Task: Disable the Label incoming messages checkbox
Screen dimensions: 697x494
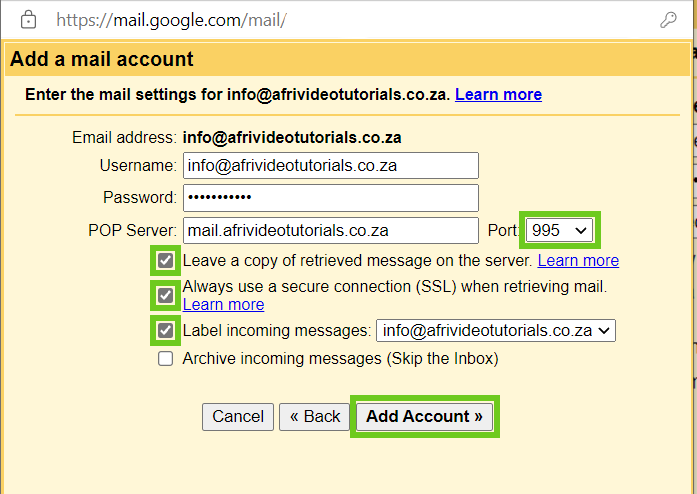Action: [x=165, y=330]
